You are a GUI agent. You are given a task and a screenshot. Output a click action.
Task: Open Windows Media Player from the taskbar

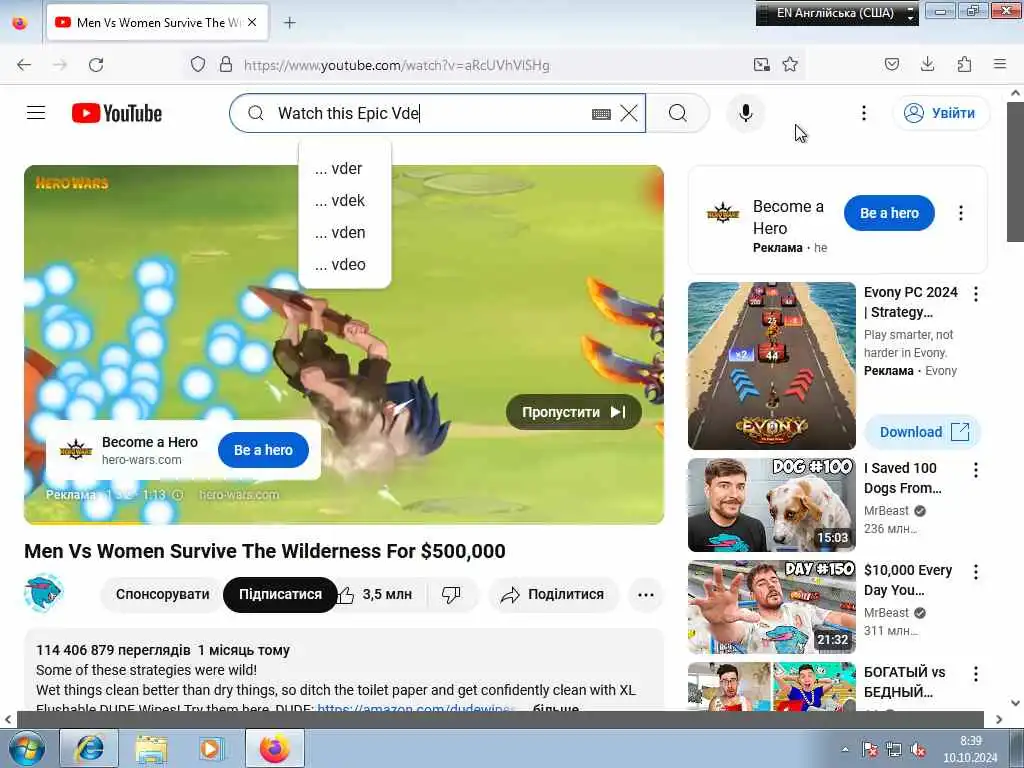(212, 748)
